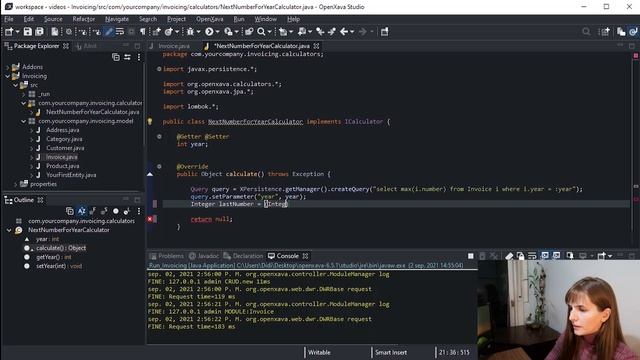Open the Run dropdown arrow
Image resolution: width=640 pixels, height=360 pixels.
(x=217, y=32)
